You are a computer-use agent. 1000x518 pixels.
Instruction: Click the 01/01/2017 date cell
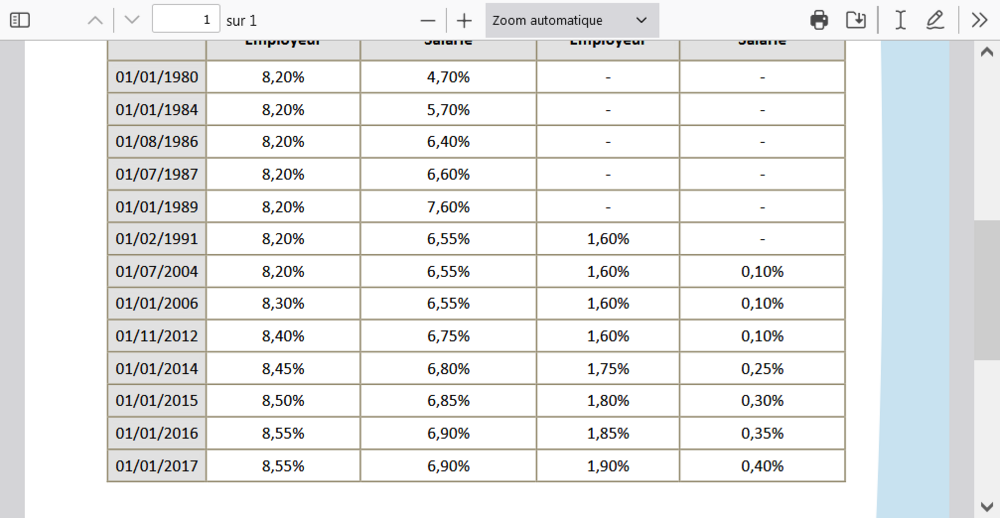pyautogui.click(x=157, y=465)
